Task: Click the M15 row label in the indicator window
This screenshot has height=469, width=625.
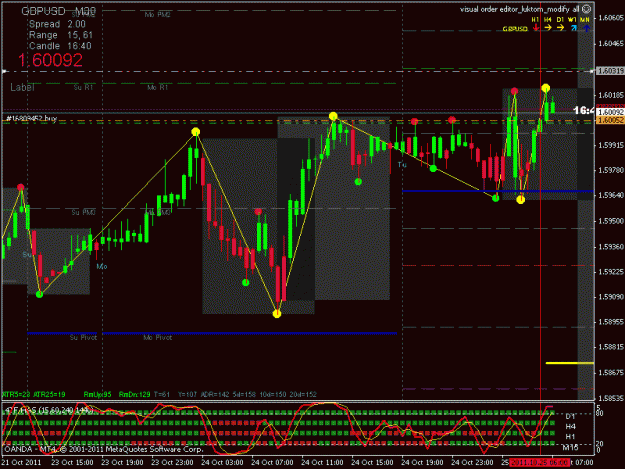Action: (570, 447)
